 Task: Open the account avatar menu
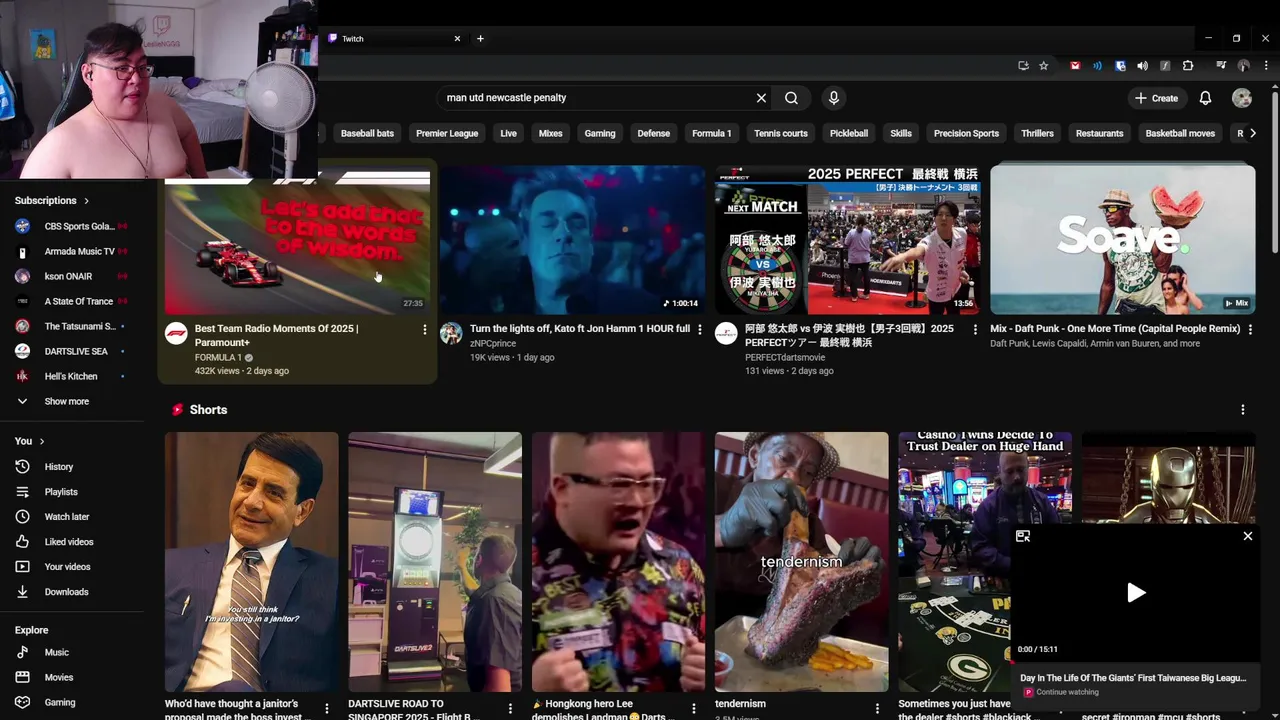pos(1242,98)
